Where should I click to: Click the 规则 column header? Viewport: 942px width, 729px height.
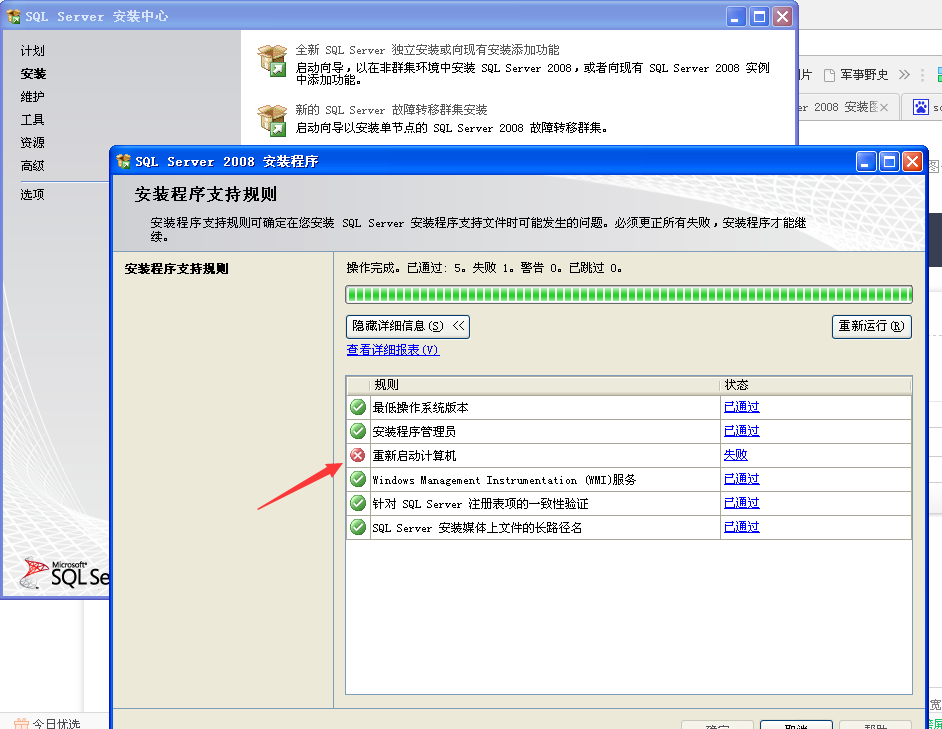[x=544, y=385]
